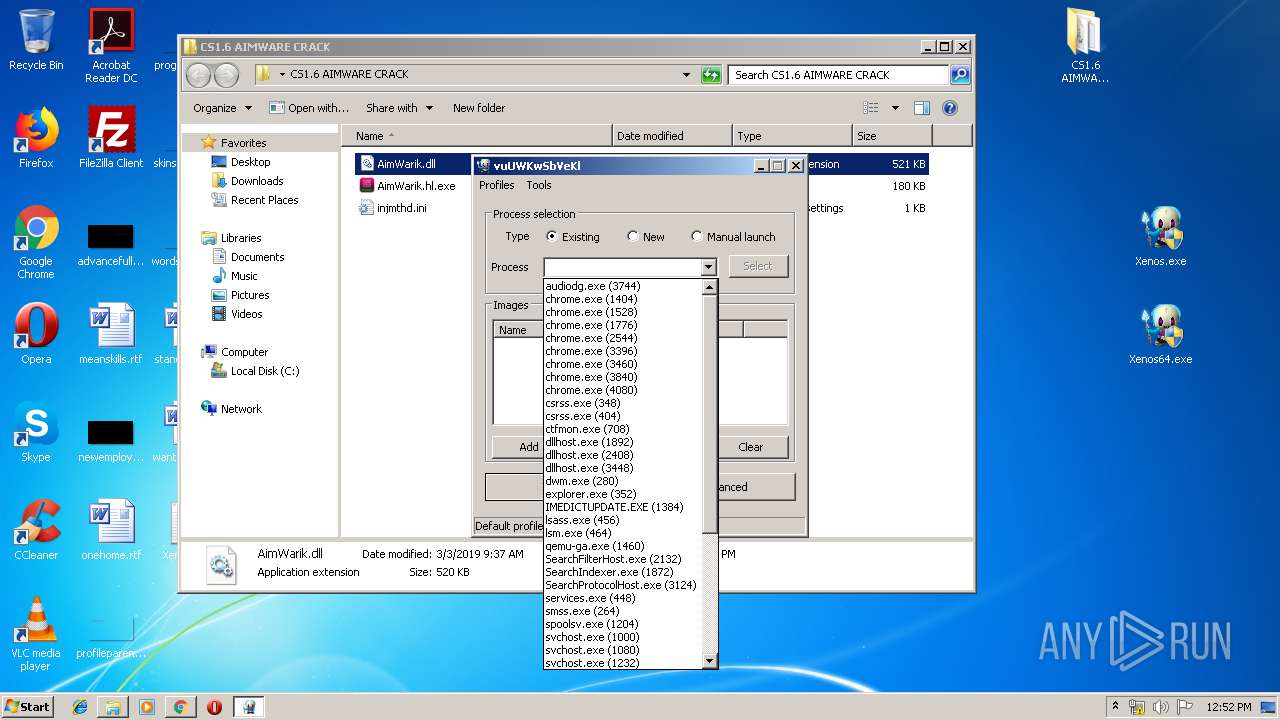Open Windows Explorer taskbar icon
This screenshot has width=1280, height=720.
pos(113,707)
